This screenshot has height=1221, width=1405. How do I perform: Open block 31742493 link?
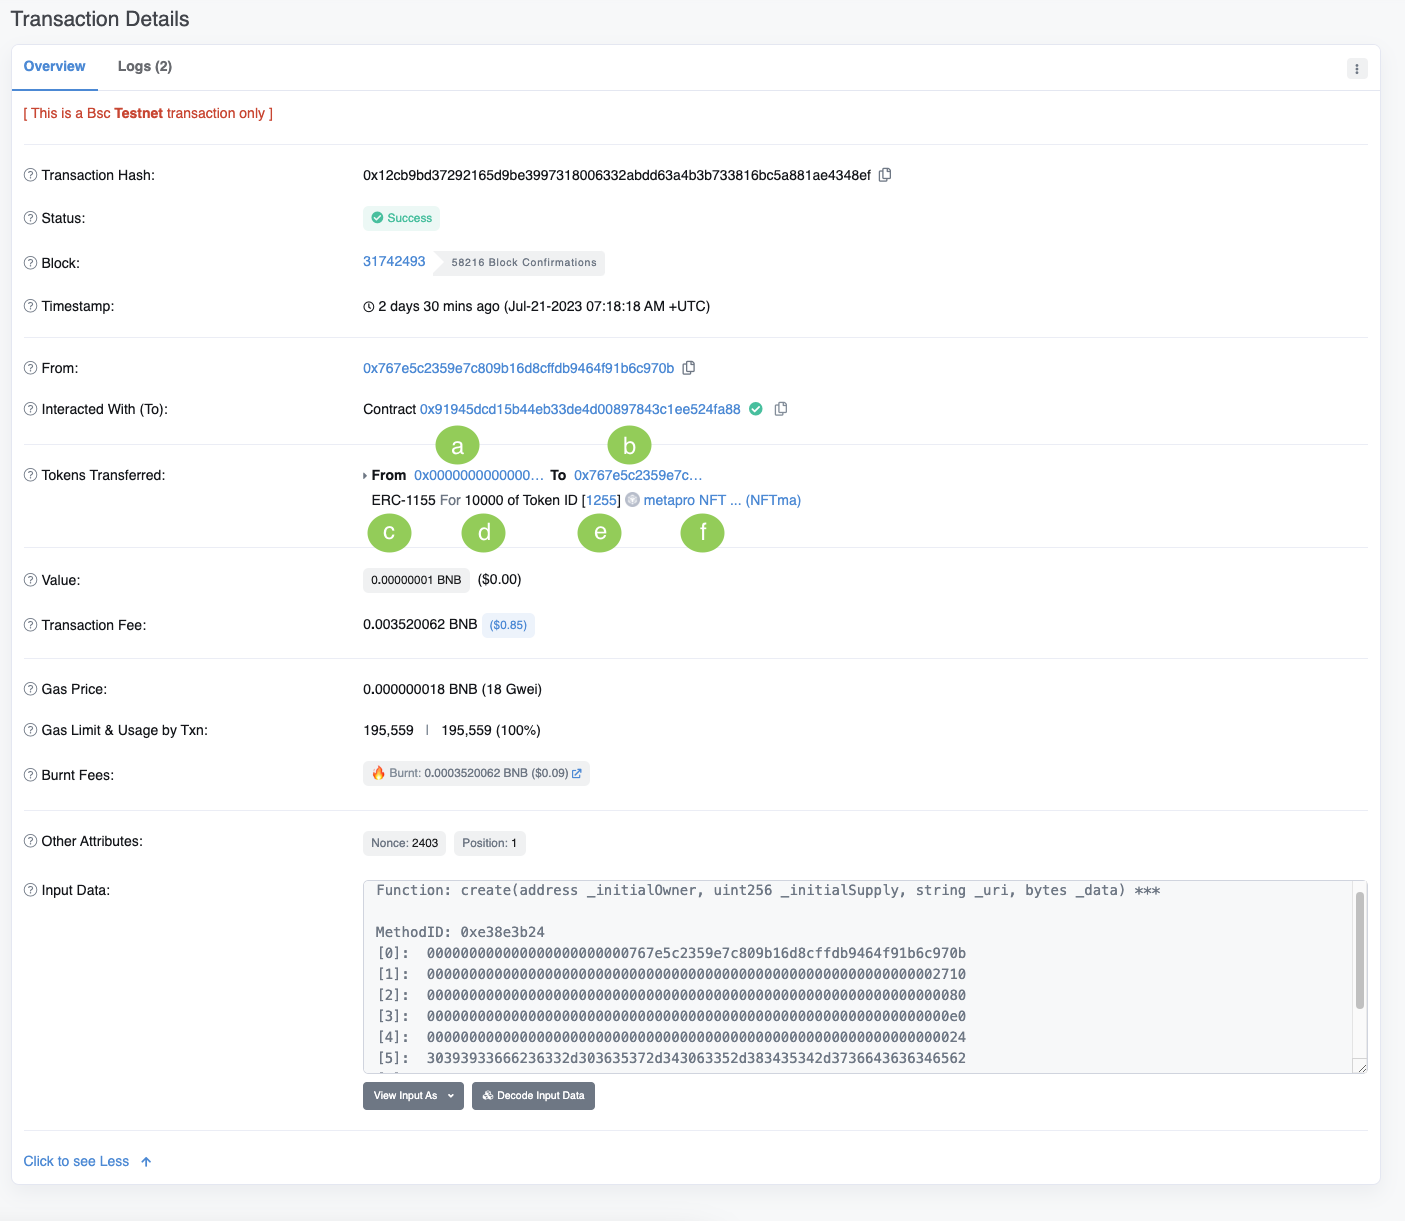tap(394, 261)
